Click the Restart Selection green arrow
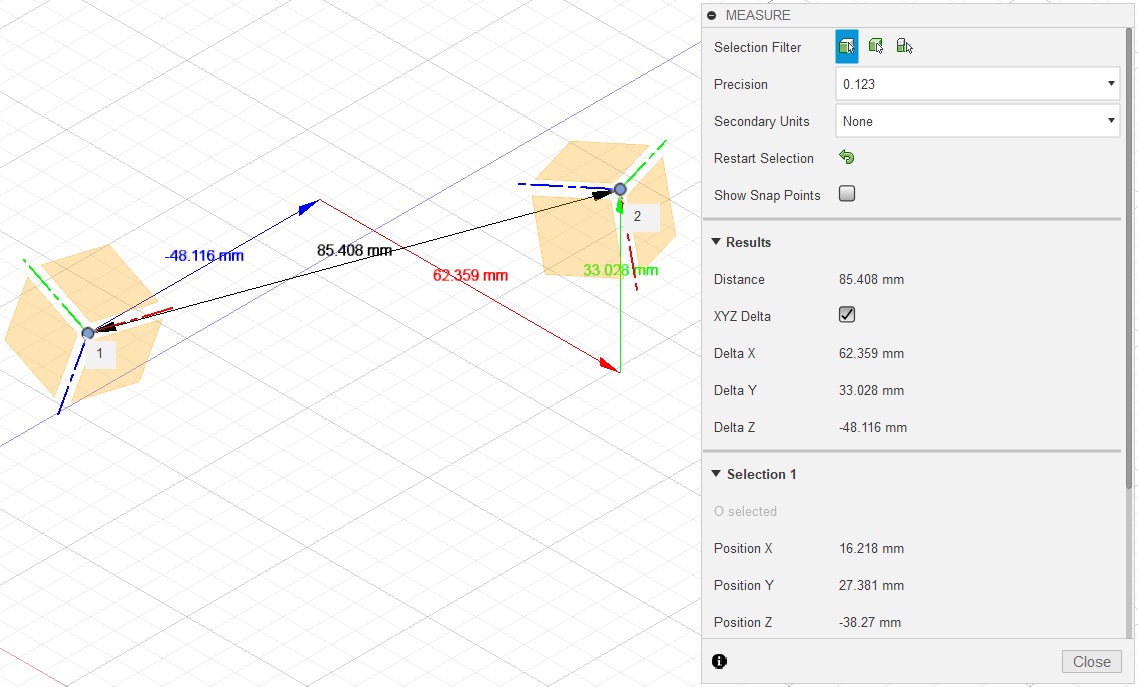The image size is (1138, 687). (x=846, y=157)
